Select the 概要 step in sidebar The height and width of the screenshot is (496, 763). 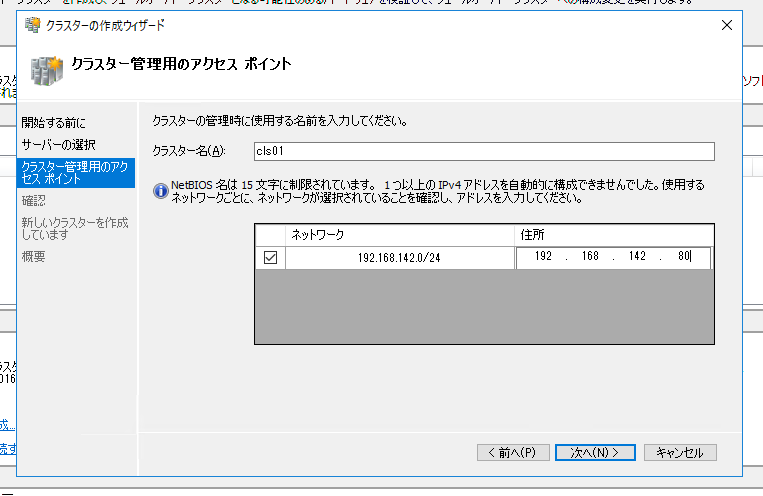click(x=34, y=256)
